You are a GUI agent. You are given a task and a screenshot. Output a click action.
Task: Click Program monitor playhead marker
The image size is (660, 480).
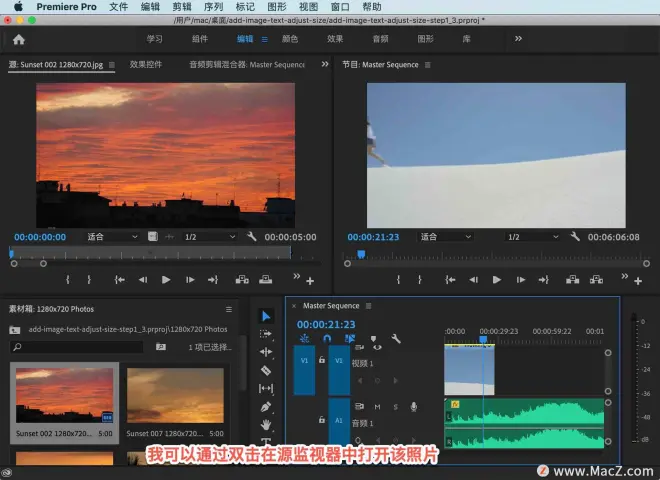coord(361,254)
